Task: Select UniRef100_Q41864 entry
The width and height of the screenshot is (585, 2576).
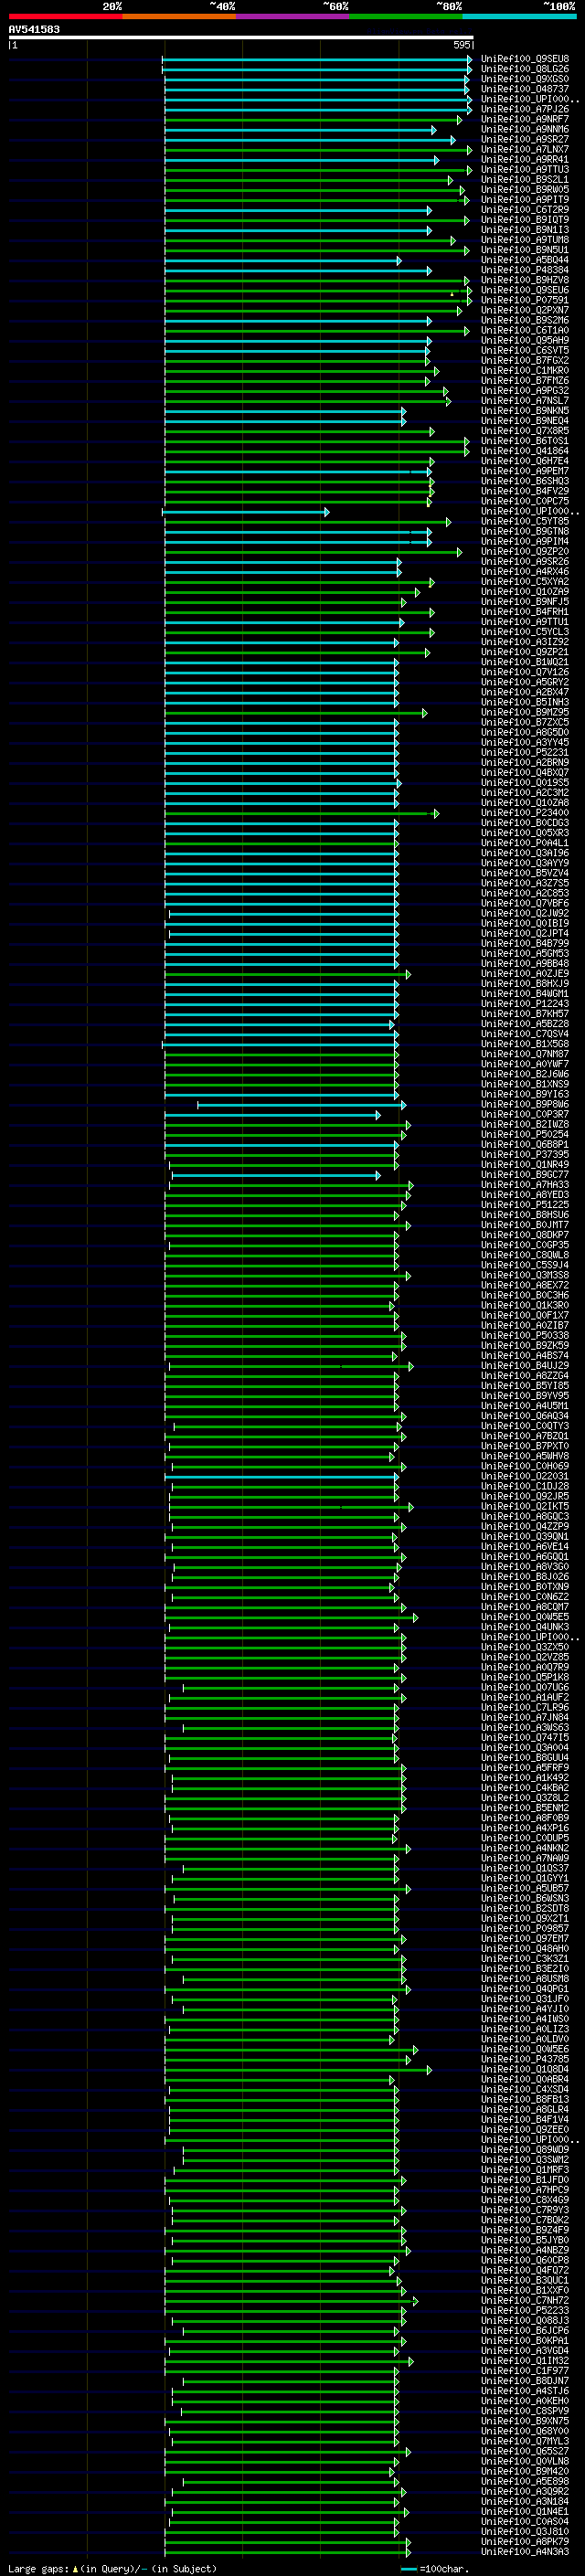Action: click(x=525, y=451)
